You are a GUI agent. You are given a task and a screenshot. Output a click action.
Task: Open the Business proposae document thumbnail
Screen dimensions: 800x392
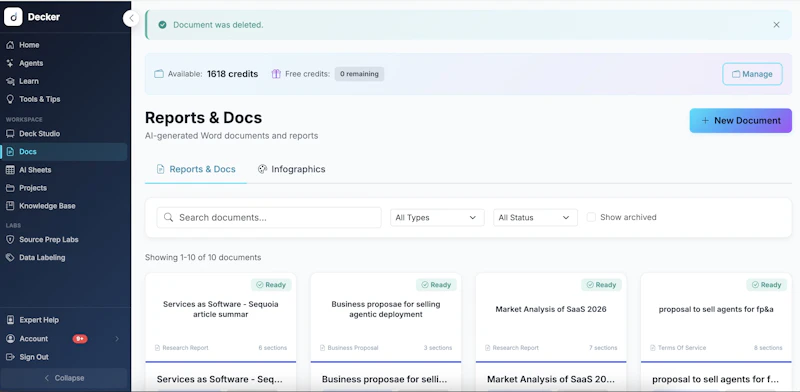(x=386, y=317)
